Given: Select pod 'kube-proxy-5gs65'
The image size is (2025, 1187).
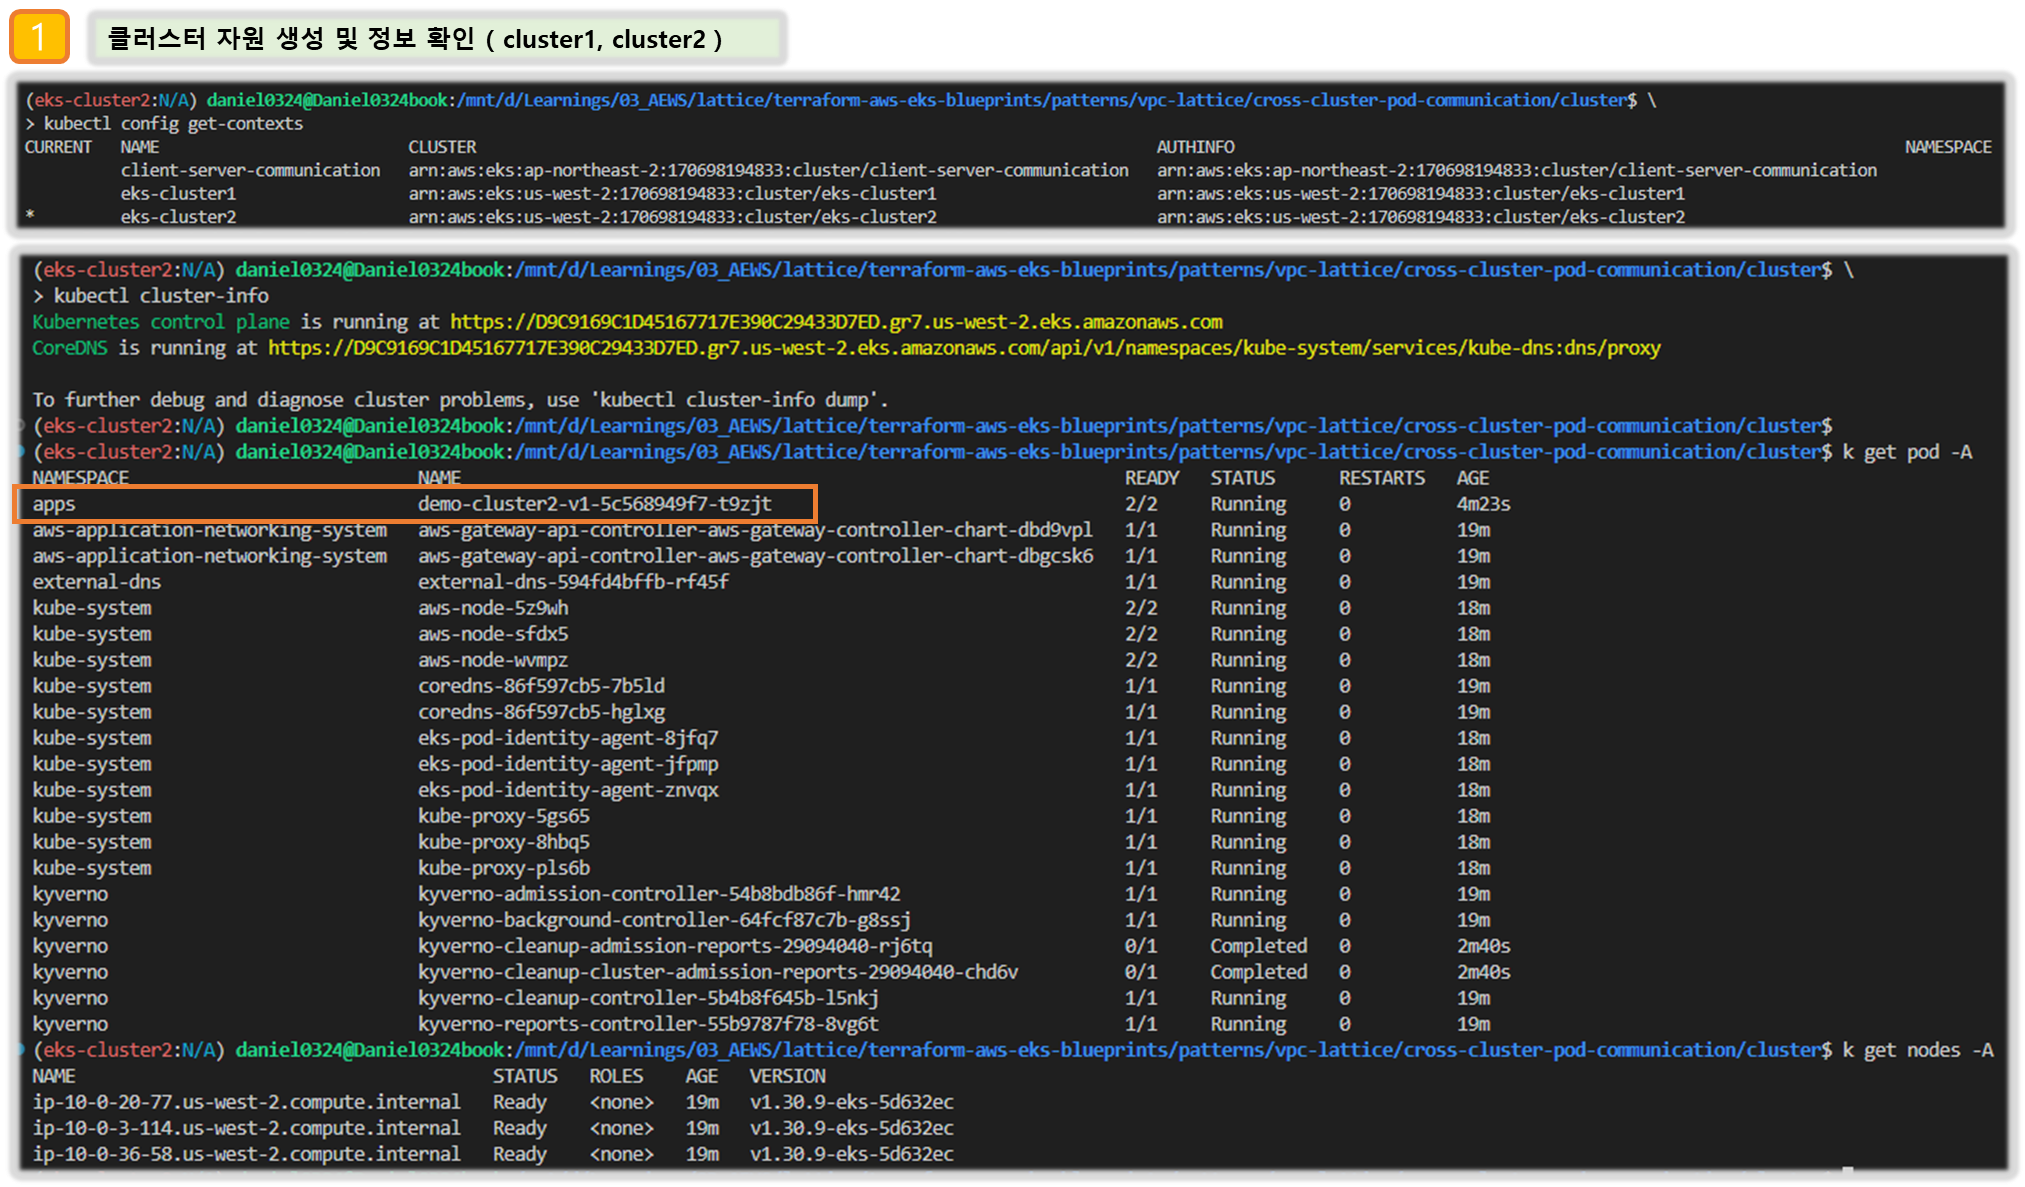Looking at the screenshot, I should pyautogui.click(x=504, y=816).
